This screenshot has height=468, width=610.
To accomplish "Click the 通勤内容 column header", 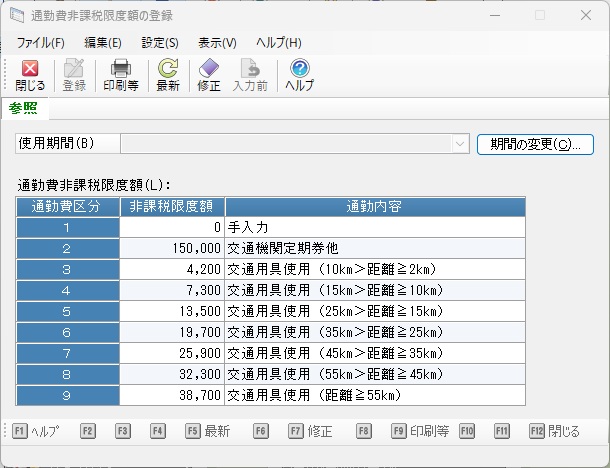I will point(374,206).
